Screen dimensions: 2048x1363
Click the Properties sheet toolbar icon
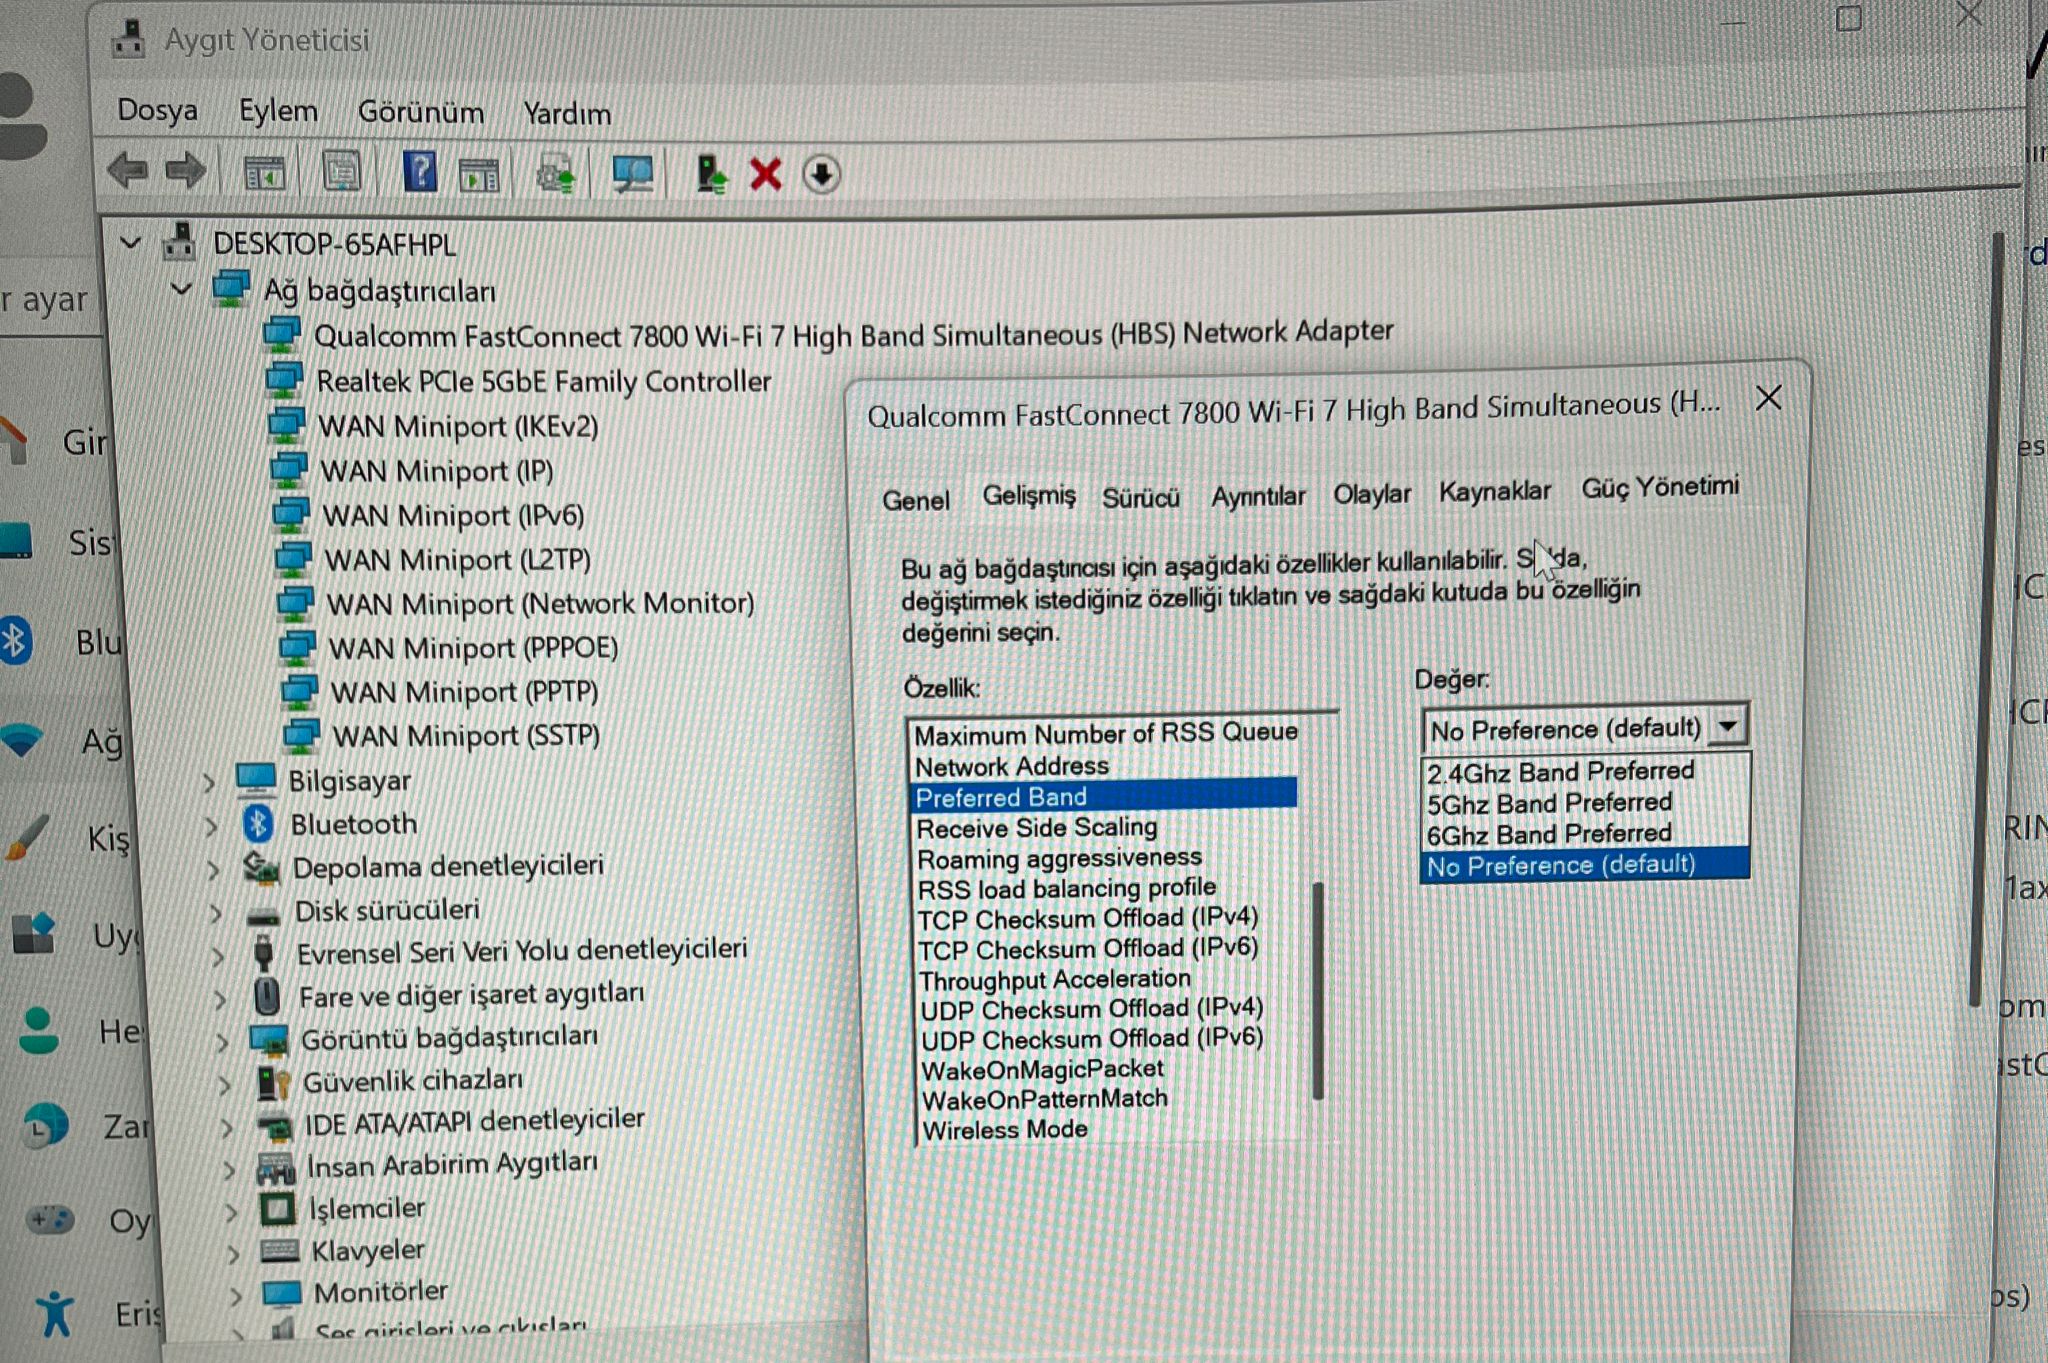tap(341, 172)
